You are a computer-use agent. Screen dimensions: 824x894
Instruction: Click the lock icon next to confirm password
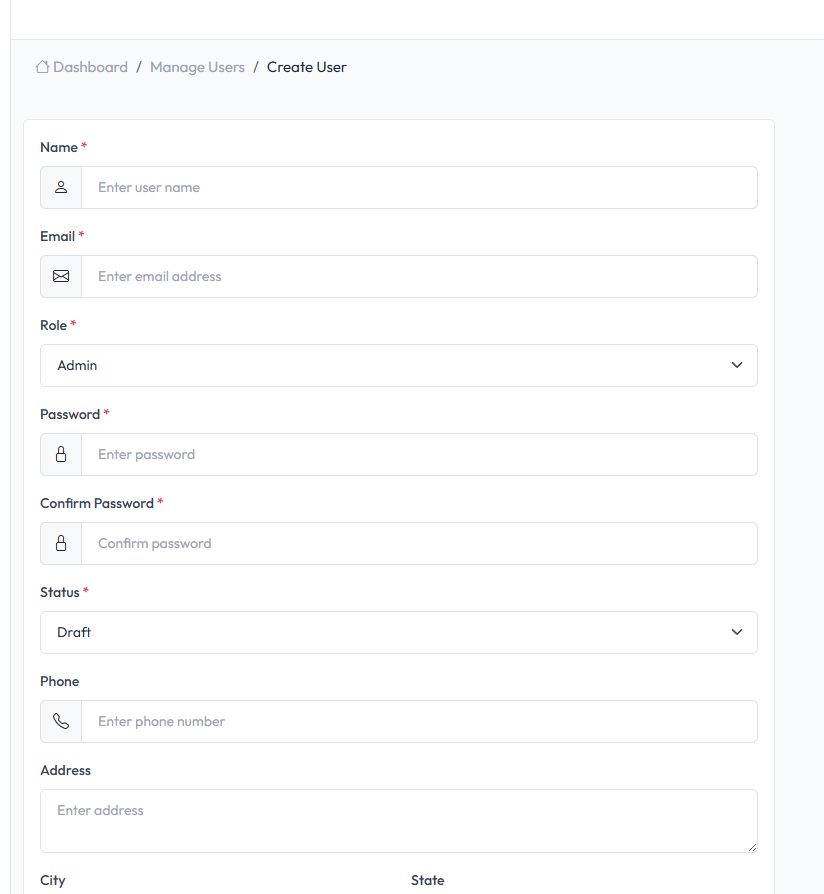click(60, 543)
